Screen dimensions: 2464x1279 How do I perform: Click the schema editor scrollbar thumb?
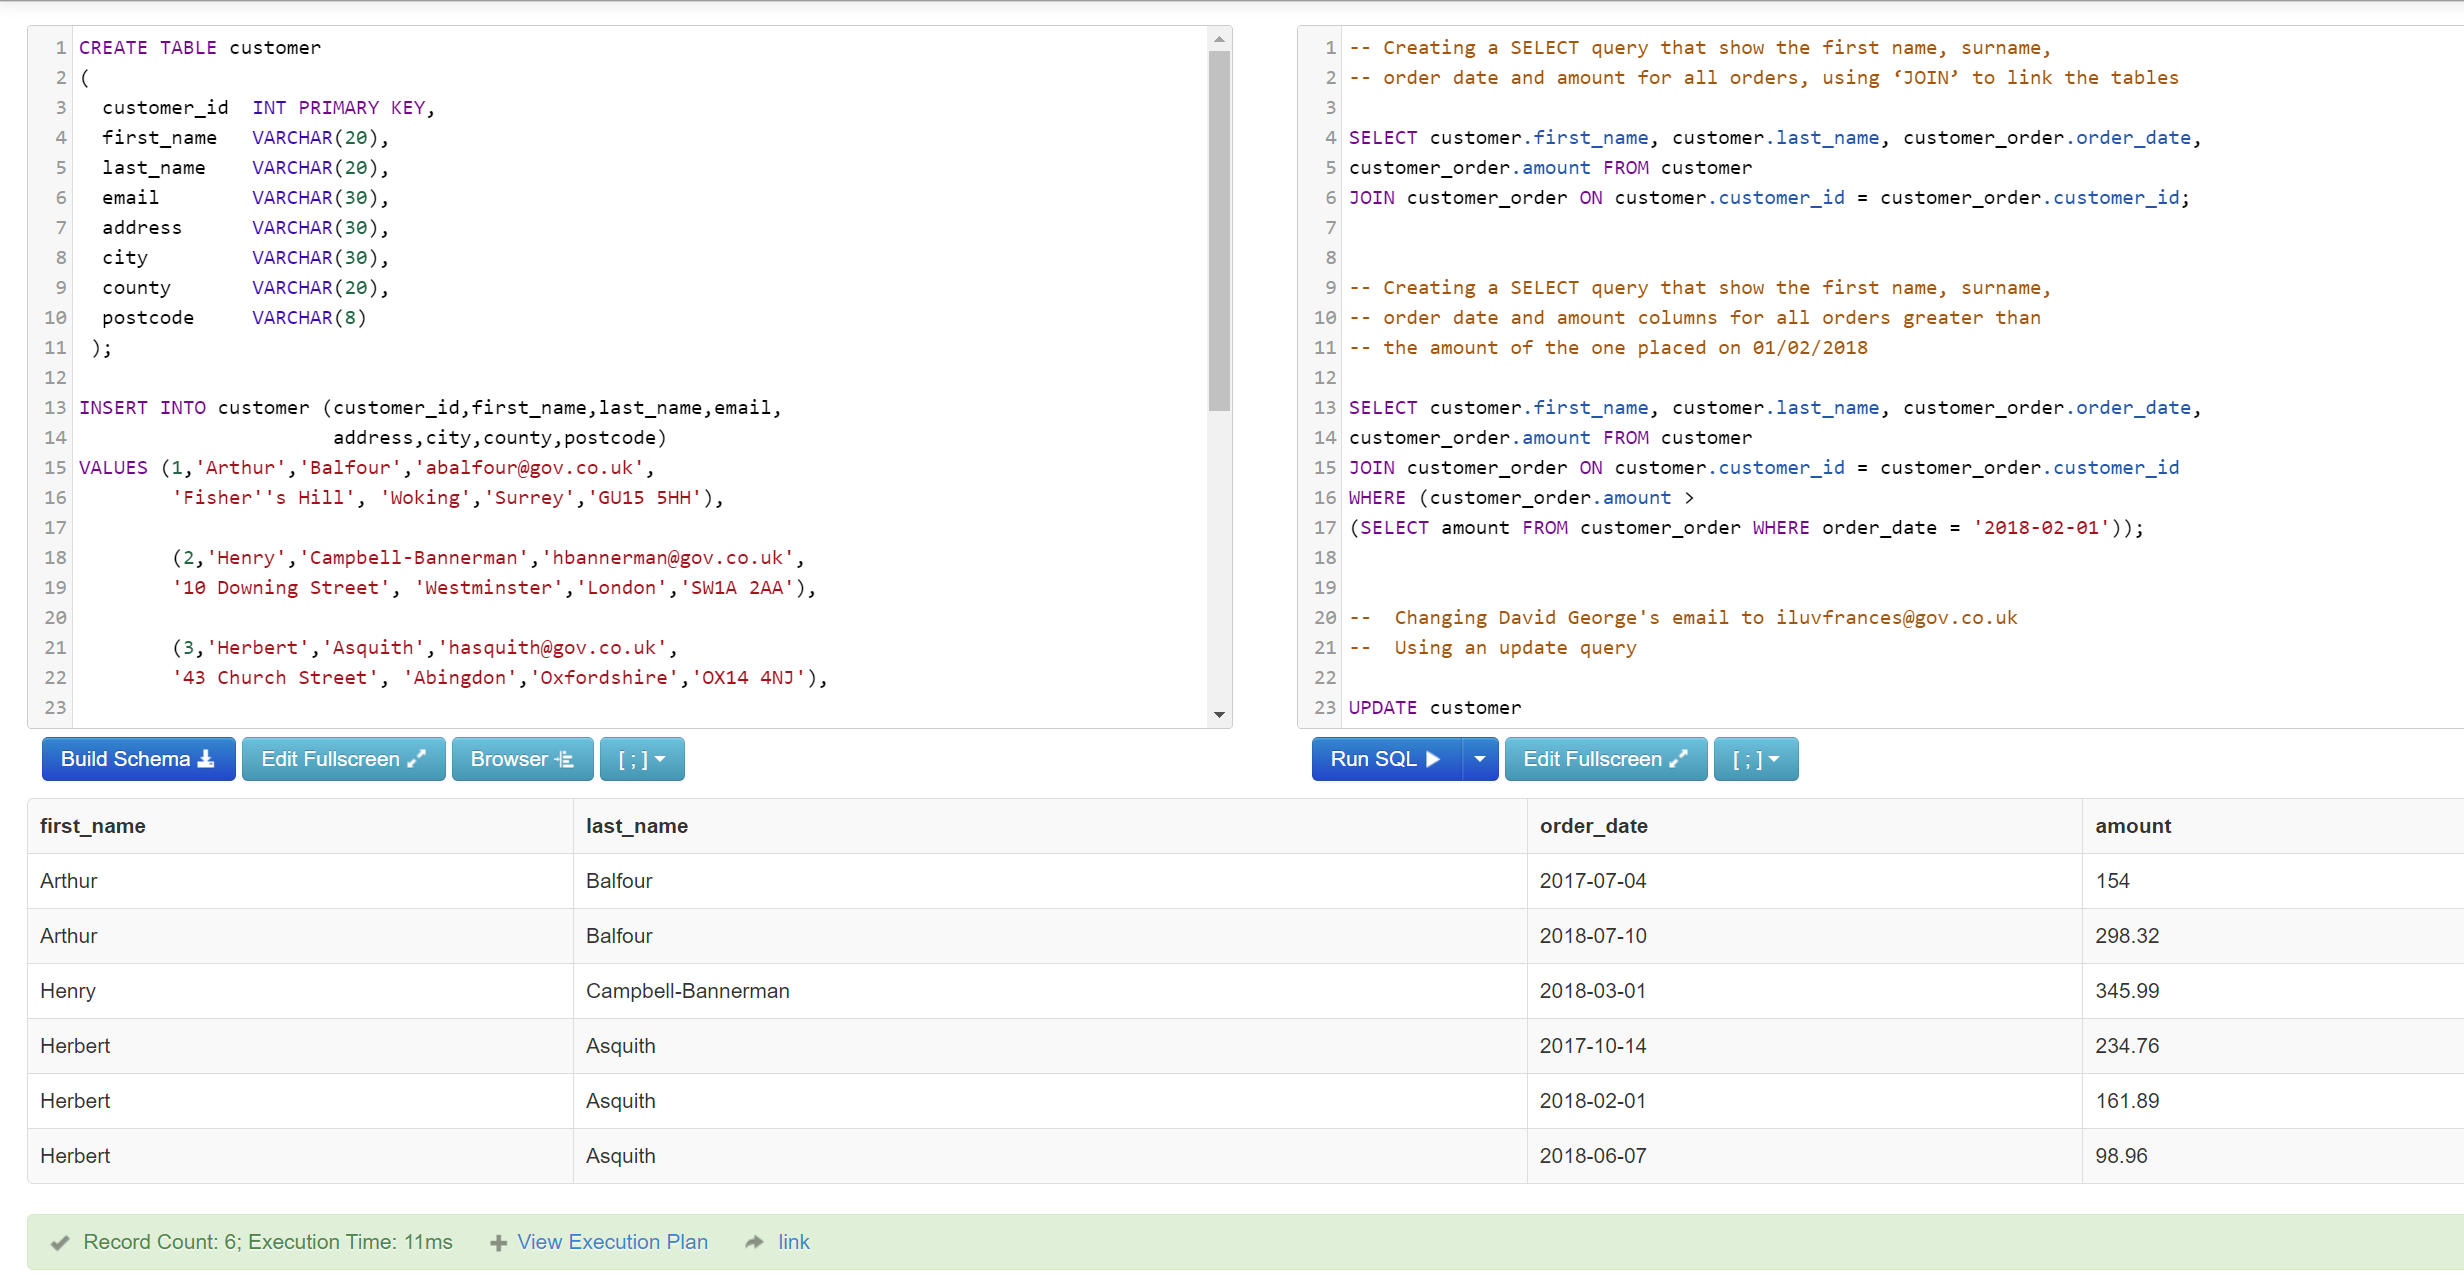pyautogui.click(x=1219, y=231)
